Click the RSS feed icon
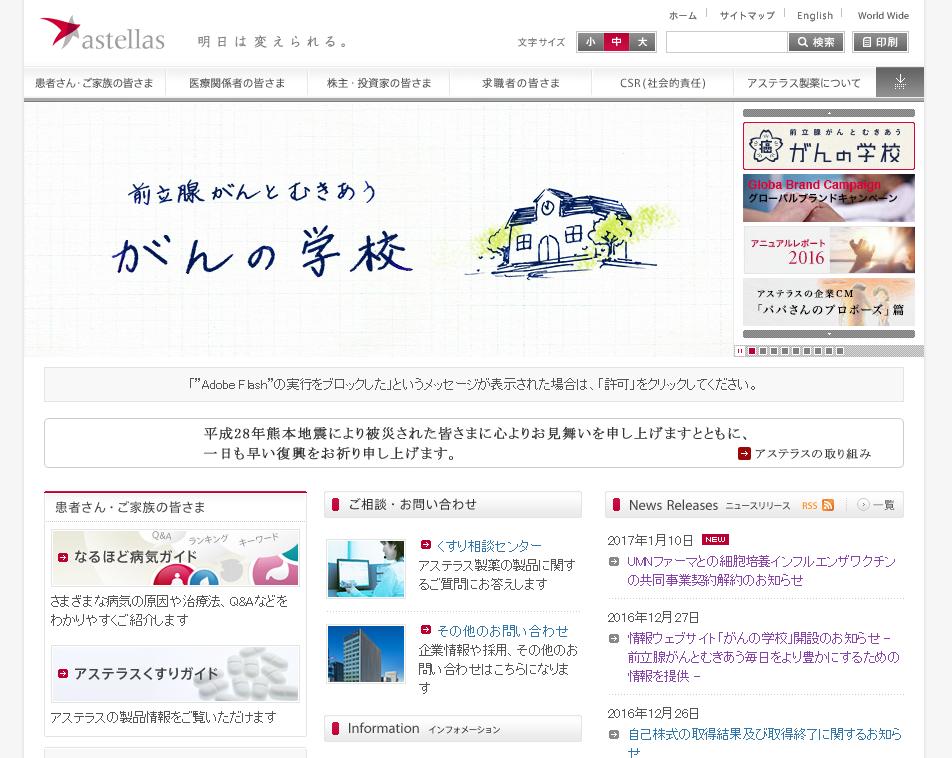The height and width of the screenshot is (758, 952). (x=828, y=505)
